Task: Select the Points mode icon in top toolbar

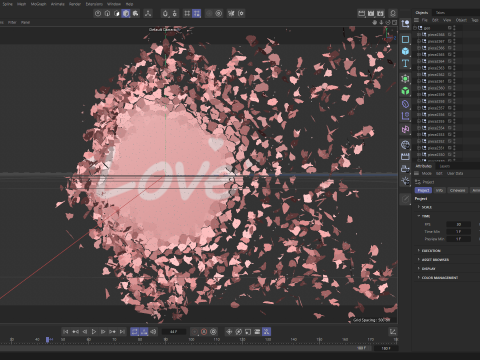Action: click(x=98, y=13)
